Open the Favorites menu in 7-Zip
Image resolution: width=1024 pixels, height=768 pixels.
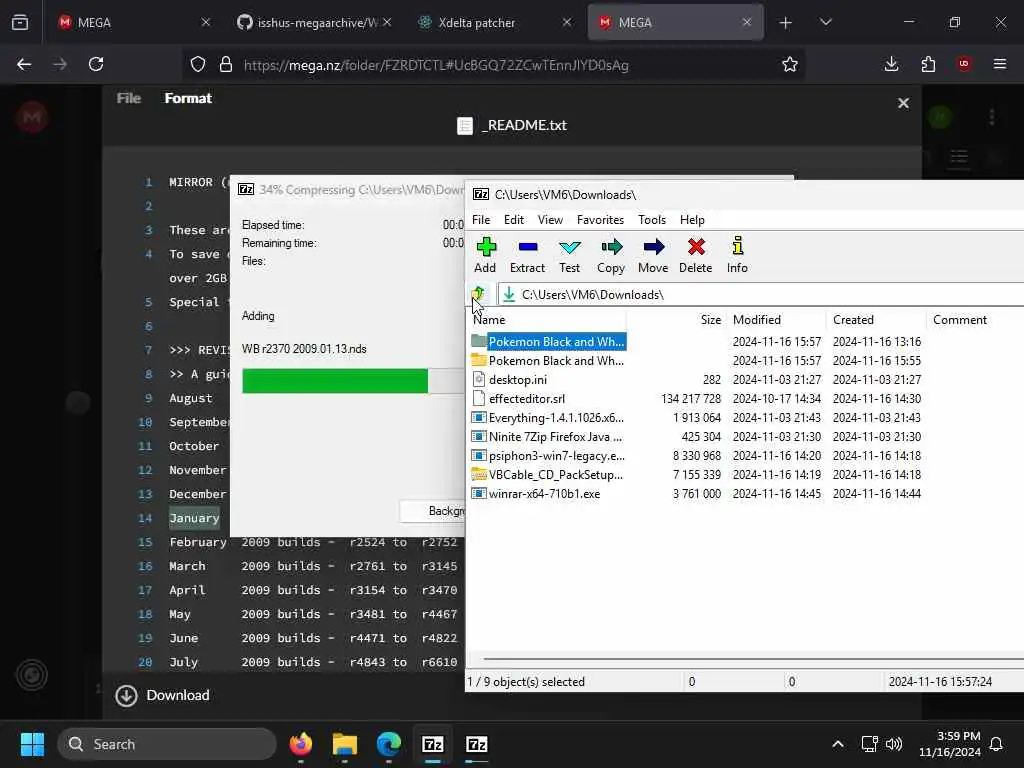[600, 219]
